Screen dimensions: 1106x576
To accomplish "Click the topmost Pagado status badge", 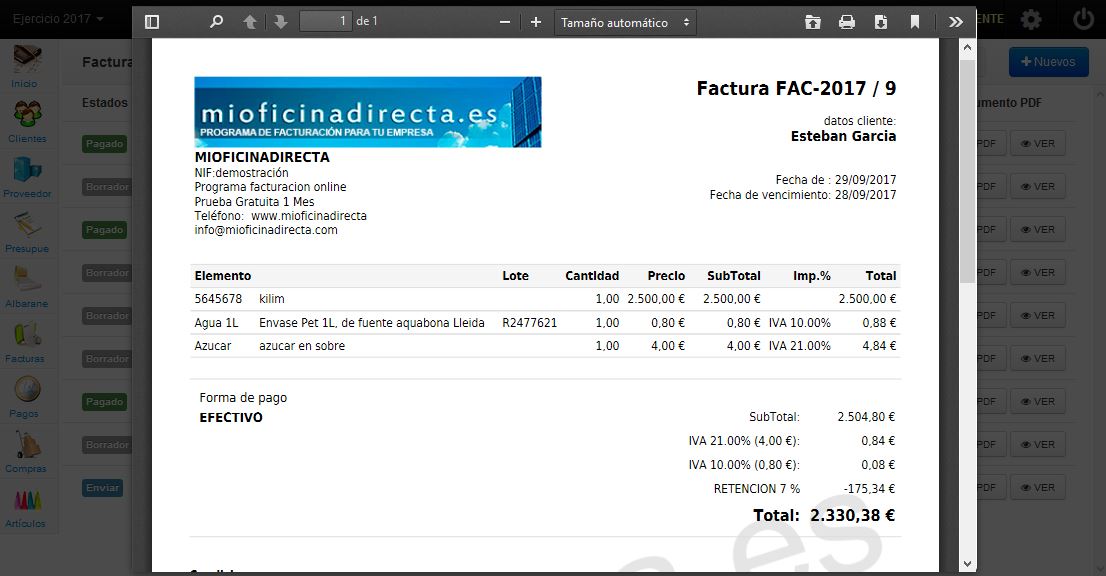I will point(104,144).
